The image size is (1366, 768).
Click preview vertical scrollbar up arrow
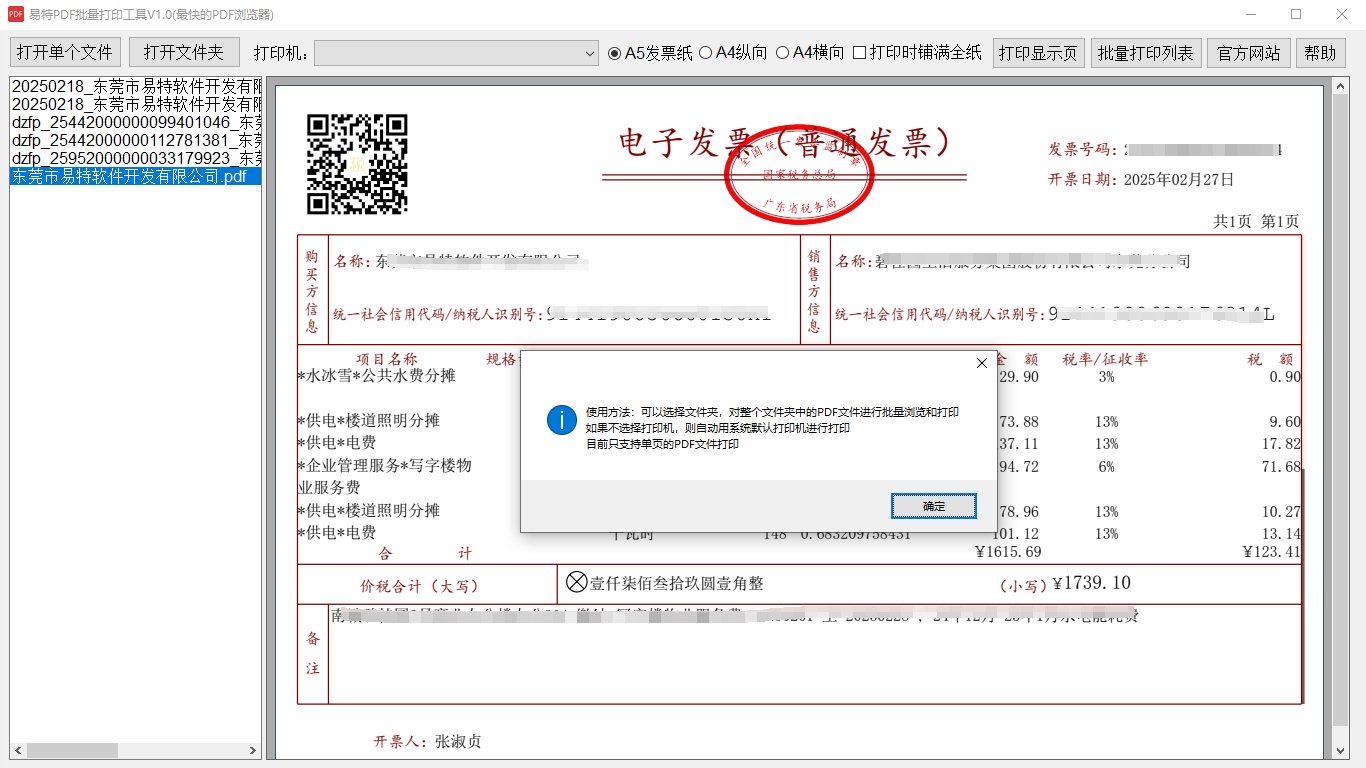1342,86
